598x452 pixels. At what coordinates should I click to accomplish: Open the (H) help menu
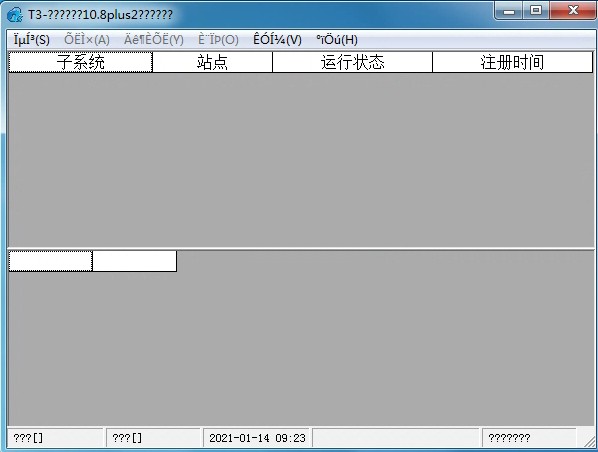[337, 40]
